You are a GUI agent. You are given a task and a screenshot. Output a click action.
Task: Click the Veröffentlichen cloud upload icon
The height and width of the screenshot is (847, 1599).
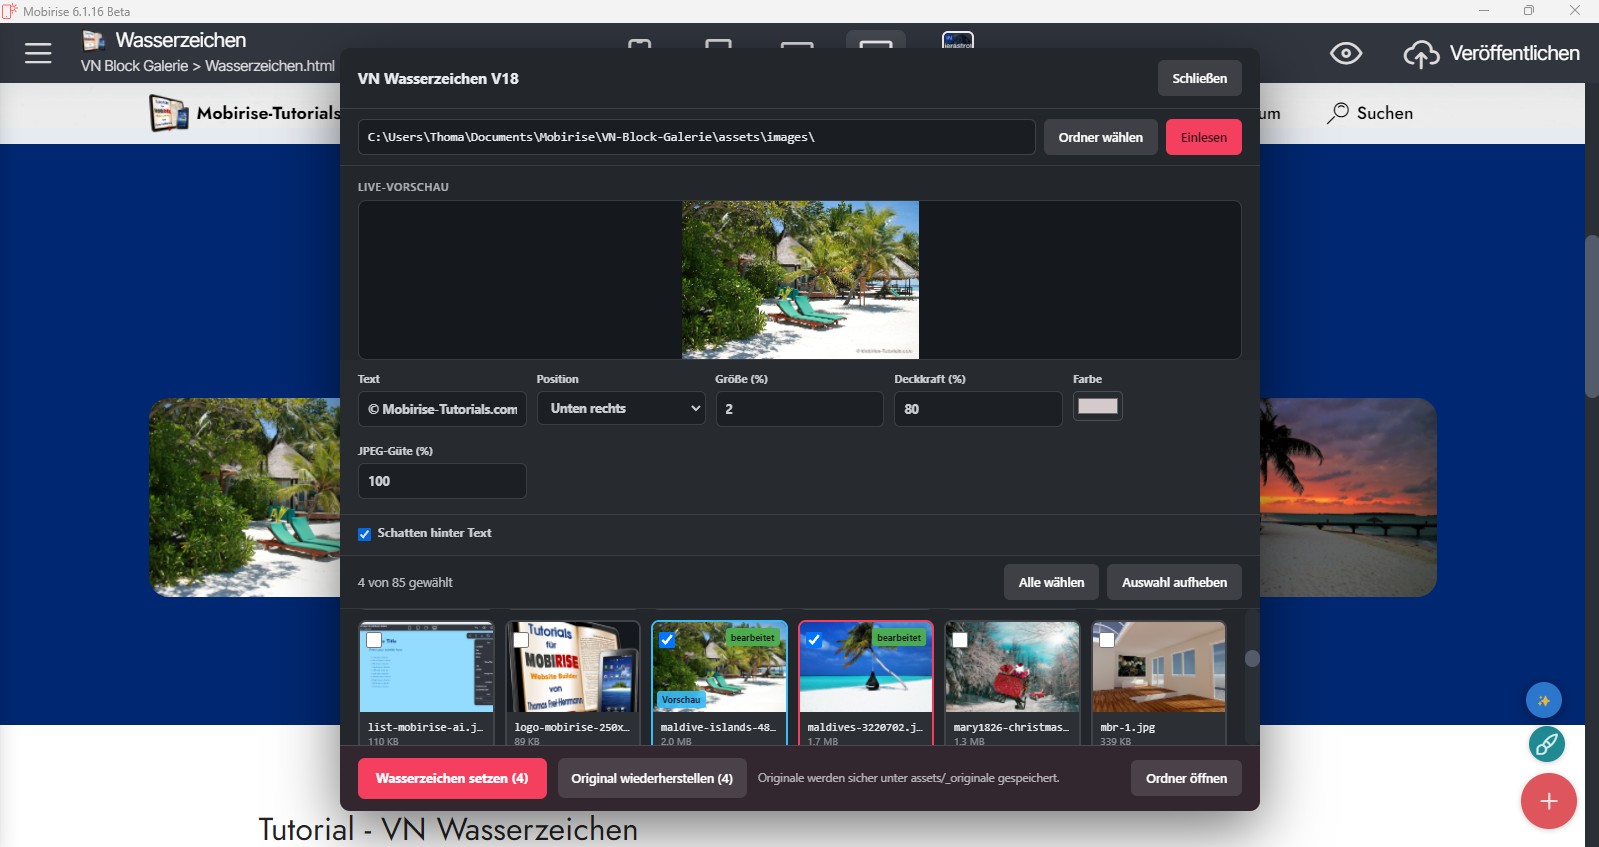click(x=1421, y=54)
